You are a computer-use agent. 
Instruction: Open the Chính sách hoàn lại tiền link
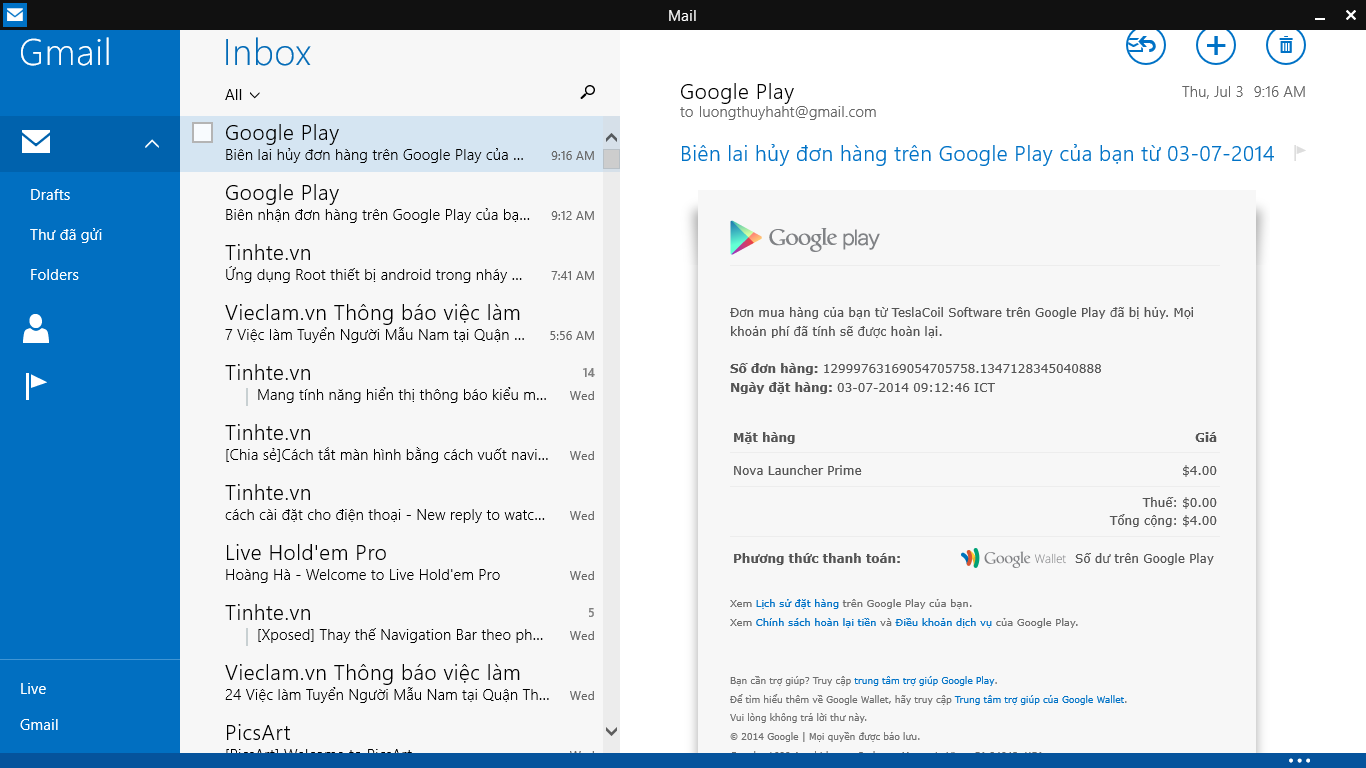coord(815,623)
